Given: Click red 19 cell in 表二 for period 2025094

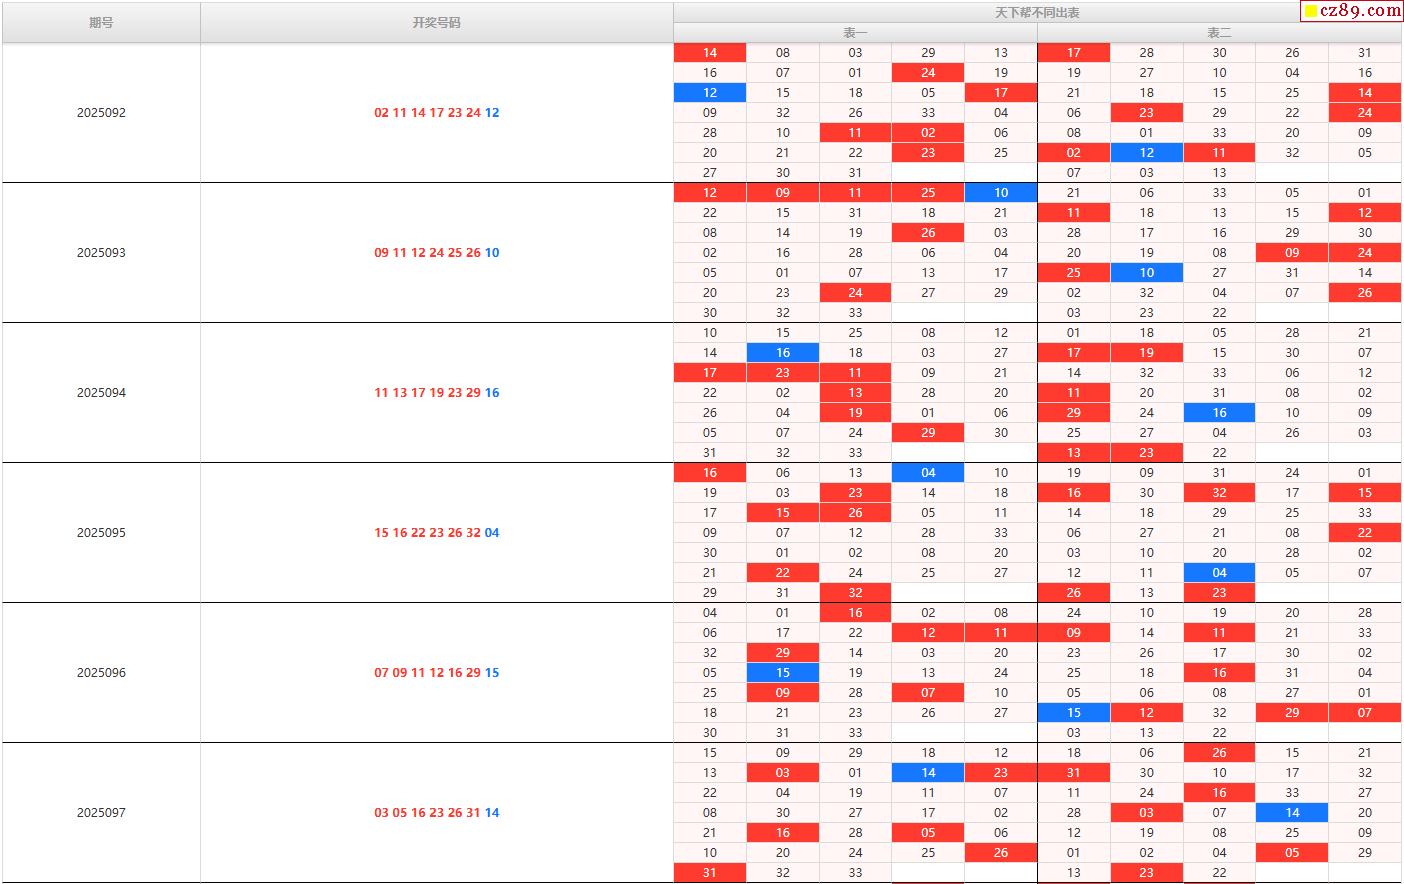Looking at the screenshot, I should [1147, 353].
